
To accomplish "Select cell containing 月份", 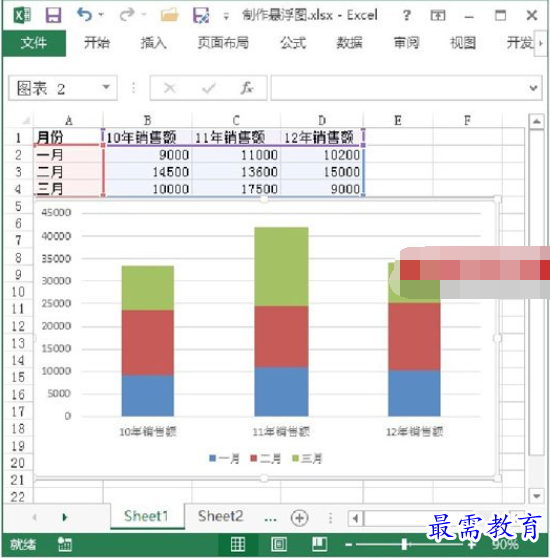I will 68,137.
